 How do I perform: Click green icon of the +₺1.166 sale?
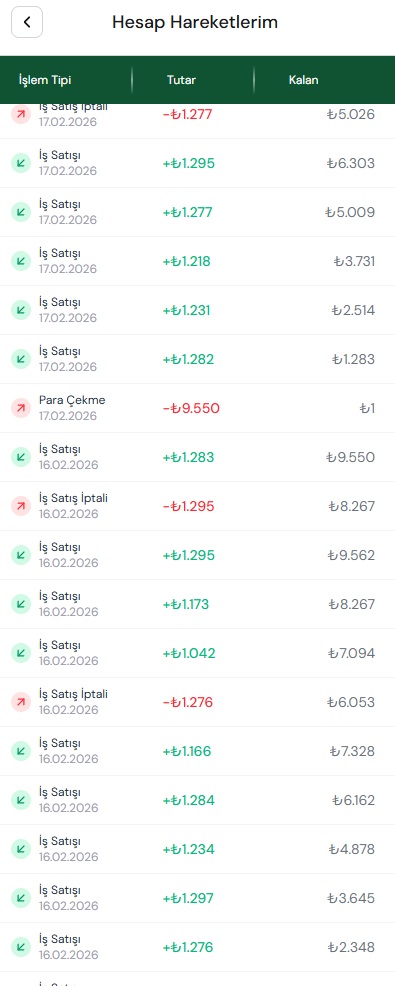[21, 751]
